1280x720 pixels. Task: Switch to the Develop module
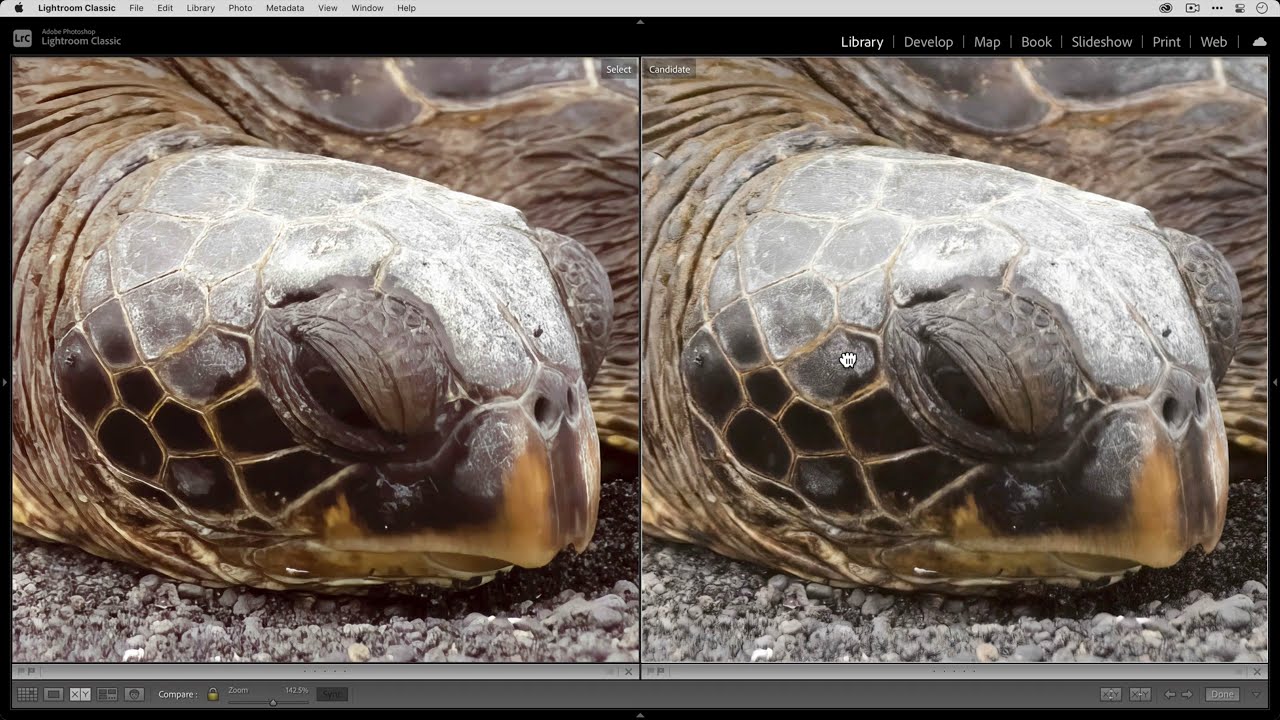(928, 42)
